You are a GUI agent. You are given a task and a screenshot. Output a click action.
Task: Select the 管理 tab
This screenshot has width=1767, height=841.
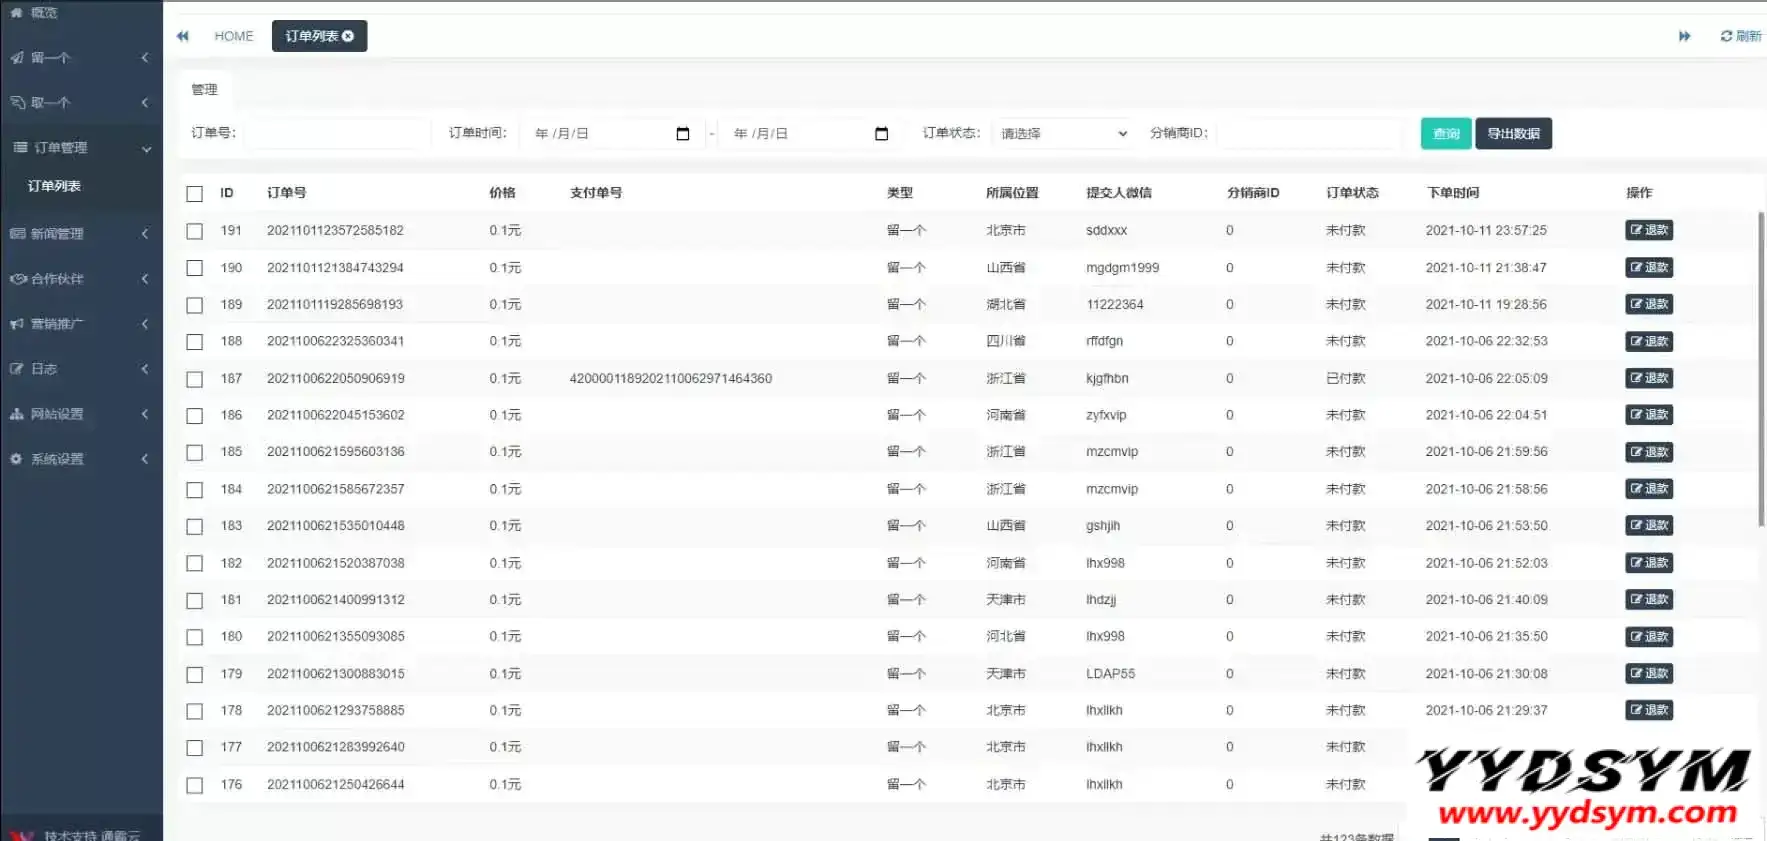pos(204,90)
